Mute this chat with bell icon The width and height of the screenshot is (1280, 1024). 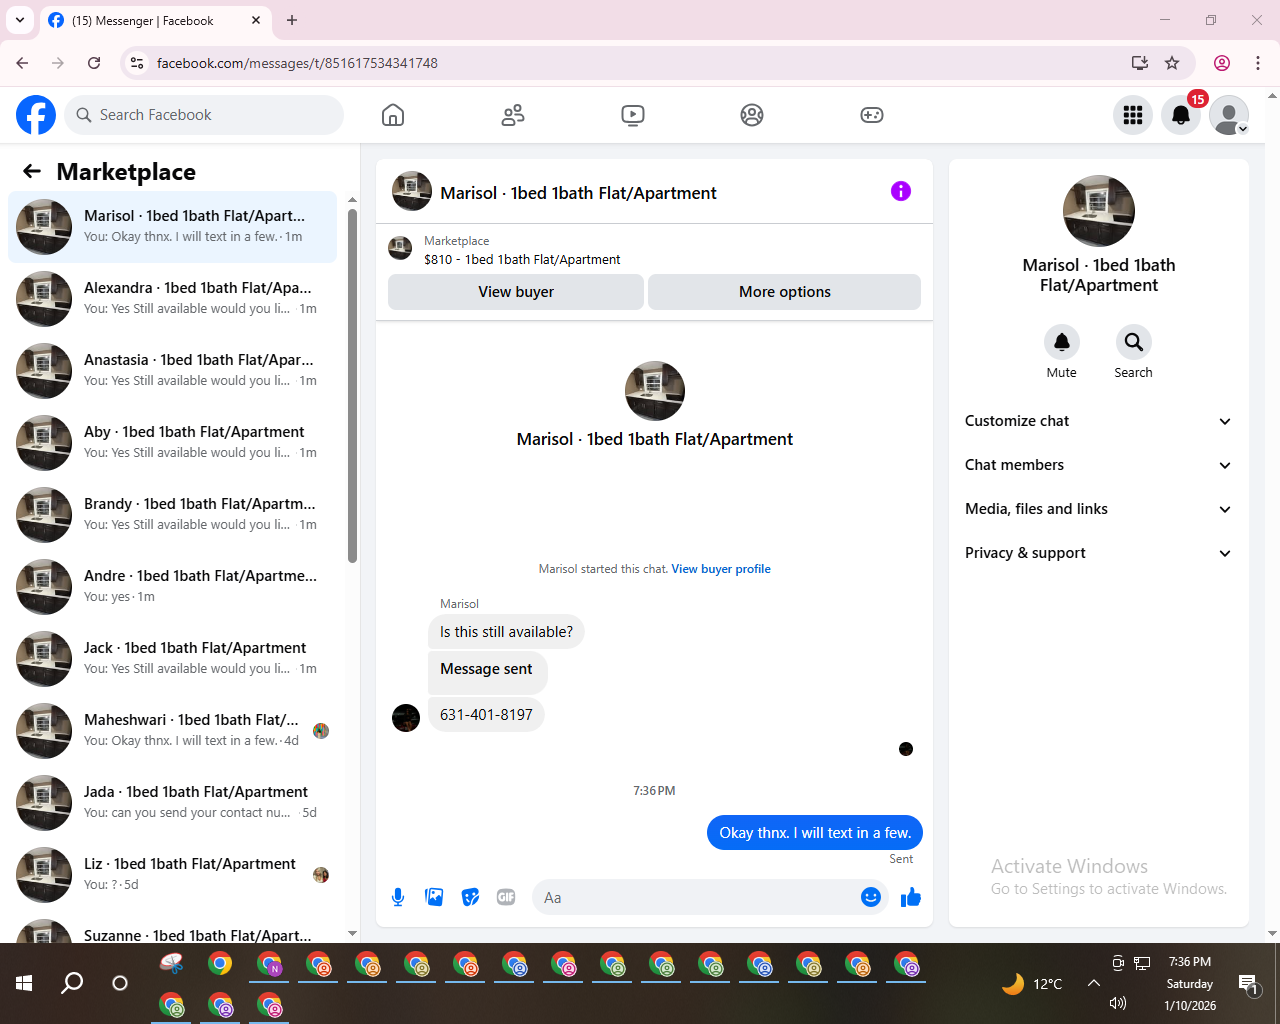pyautogui.click(x=1062, y=342)
